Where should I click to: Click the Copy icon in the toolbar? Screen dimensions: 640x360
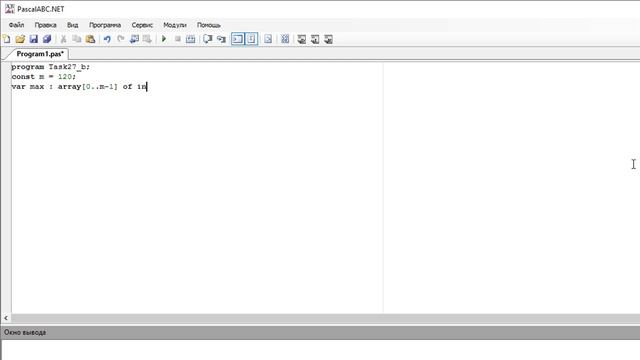pyautogui.click(x=77, y=39)
